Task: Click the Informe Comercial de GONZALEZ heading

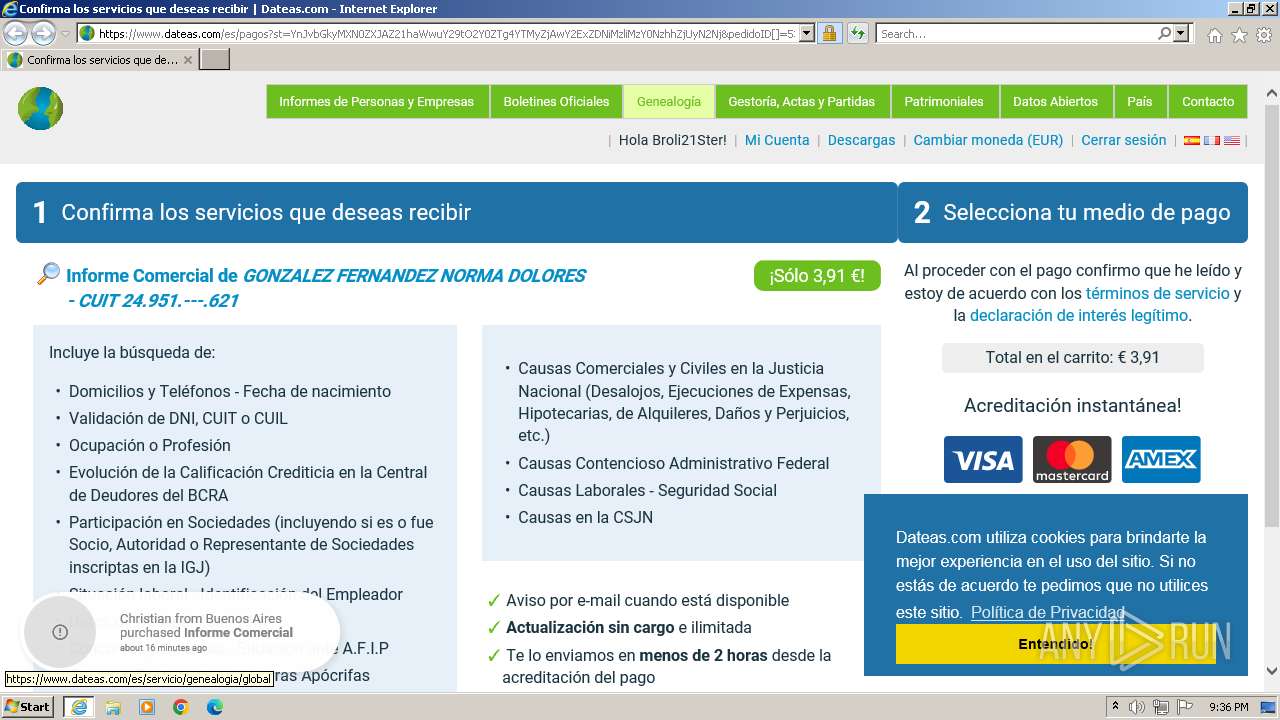Action: (326, 288)
